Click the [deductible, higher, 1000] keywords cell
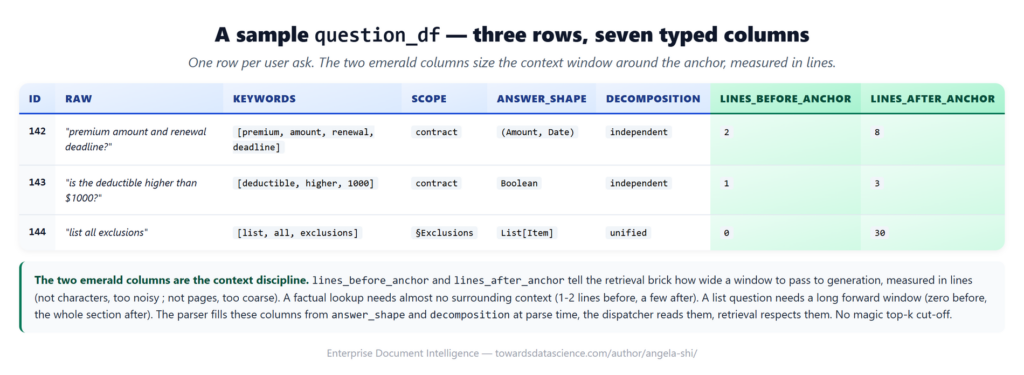The image size is (1024, 375). click(306, 183)
